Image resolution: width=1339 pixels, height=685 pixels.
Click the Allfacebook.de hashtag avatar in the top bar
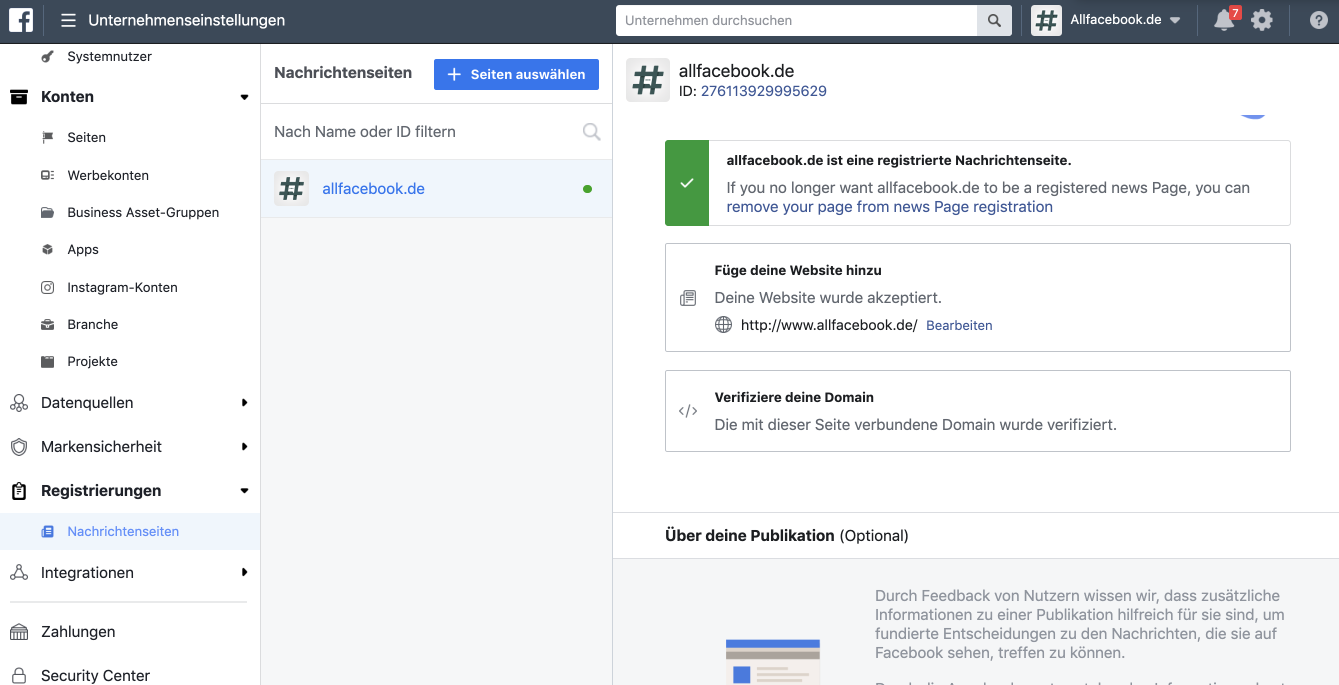(x=1046, y=20)
